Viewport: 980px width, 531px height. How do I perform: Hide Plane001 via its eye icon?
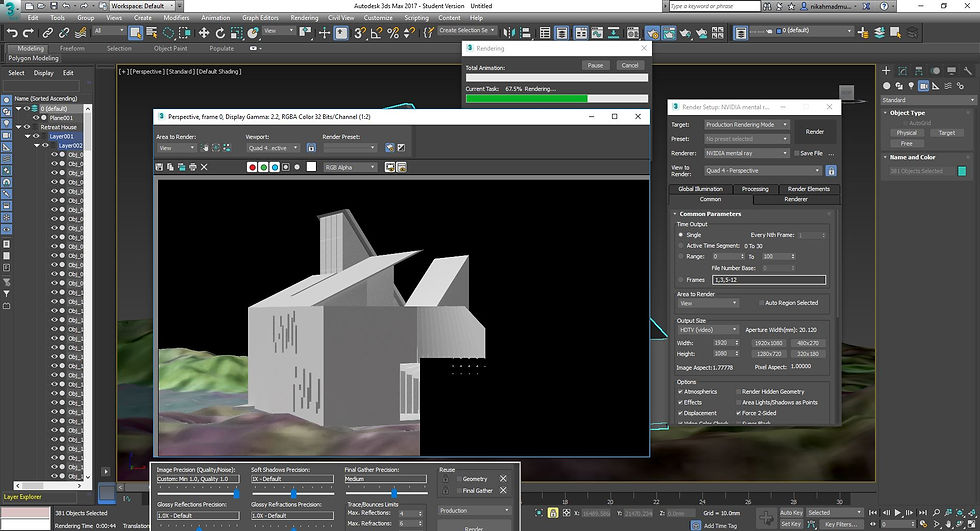click(x=36, y=117)
